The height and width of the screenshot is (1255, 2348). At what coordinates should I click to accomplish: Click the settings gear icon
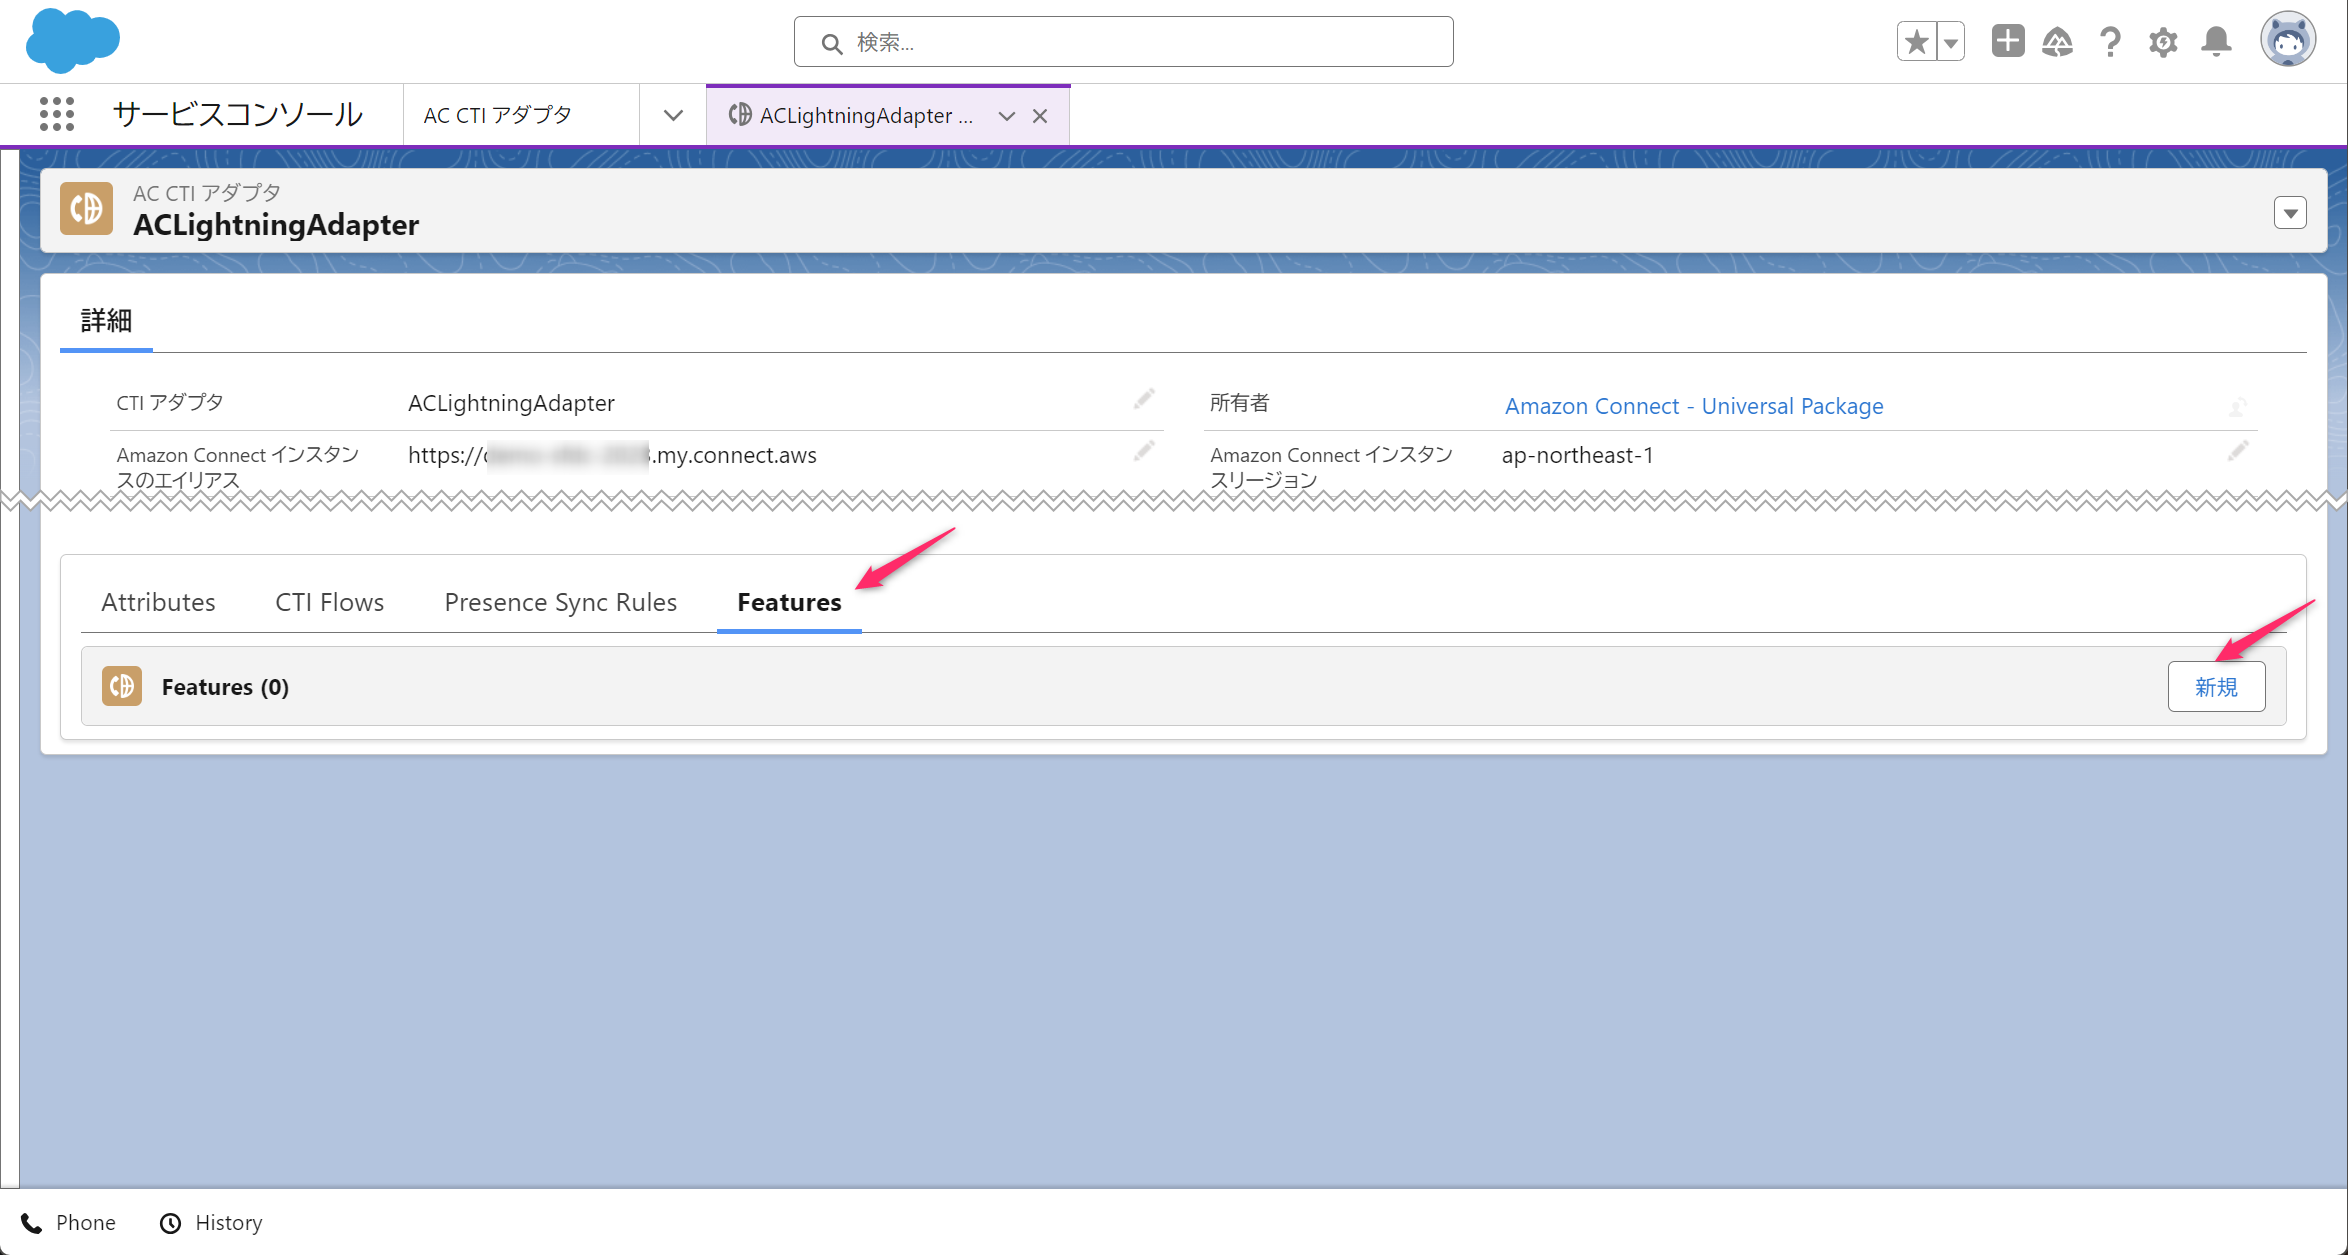point(2163,43)
